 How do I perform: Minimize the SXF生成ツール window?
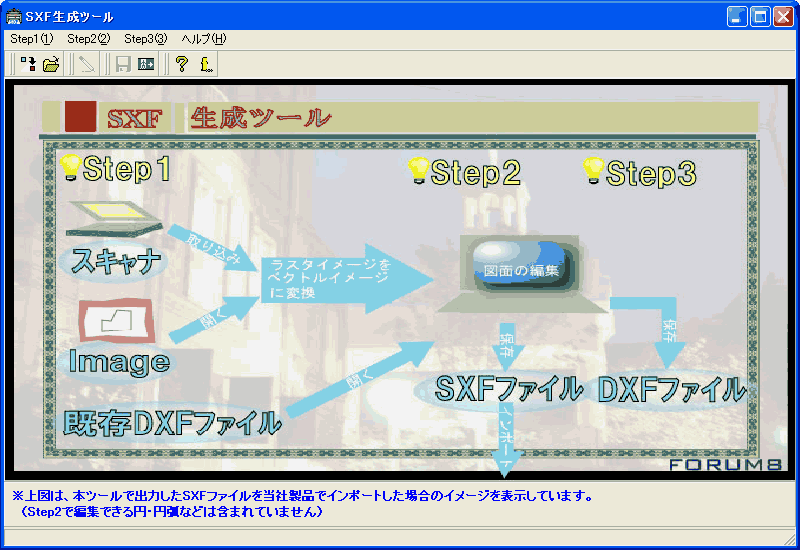point(737,17)
